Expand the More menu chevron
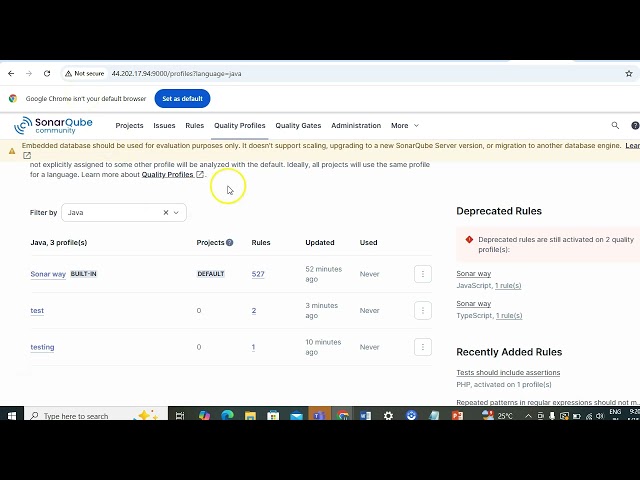This screenshot has height=480, width=640. (x=416, y=125)
